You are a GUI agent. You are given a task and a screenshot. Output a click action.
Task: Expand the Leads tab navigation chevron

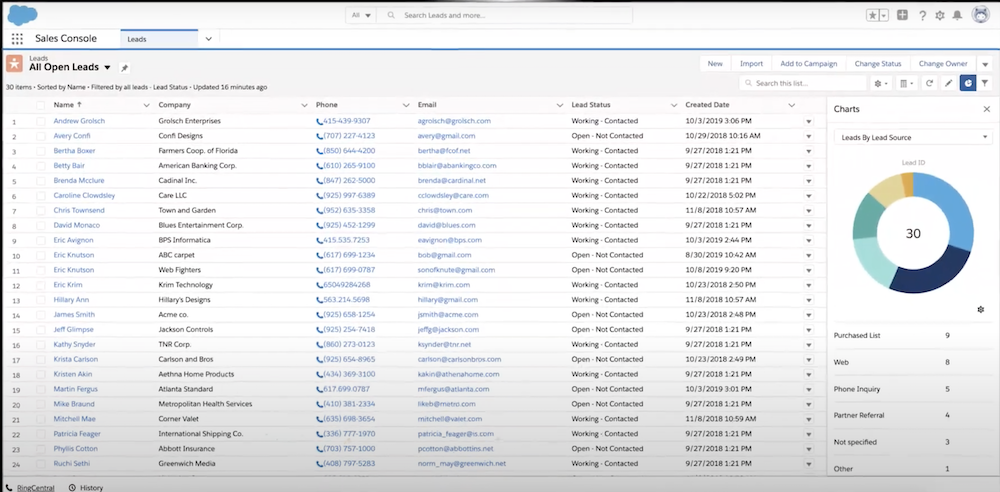click(x=209, y=39)
